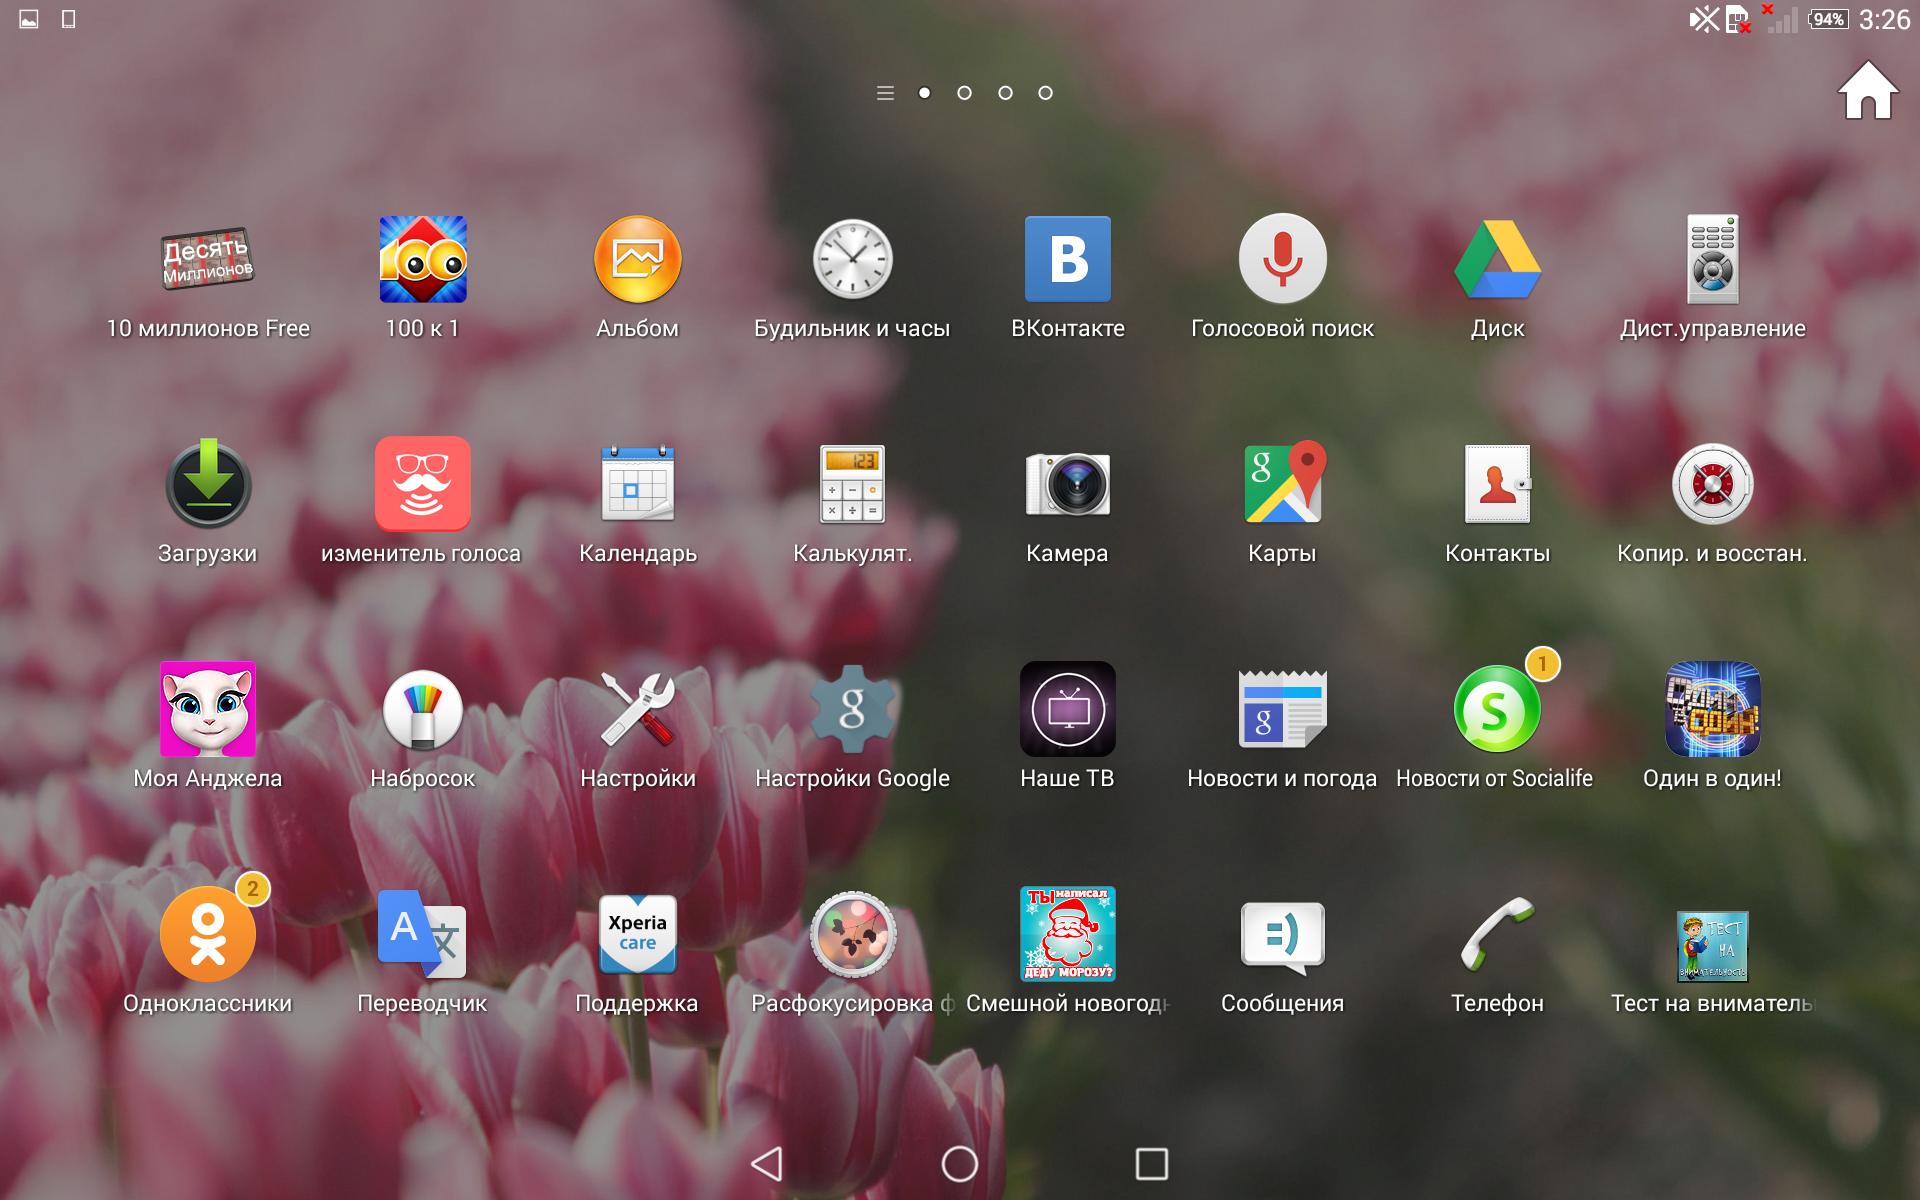1920x1200 pixels.
Task: Open the Настройки settings app
Action: click(638, 709)
